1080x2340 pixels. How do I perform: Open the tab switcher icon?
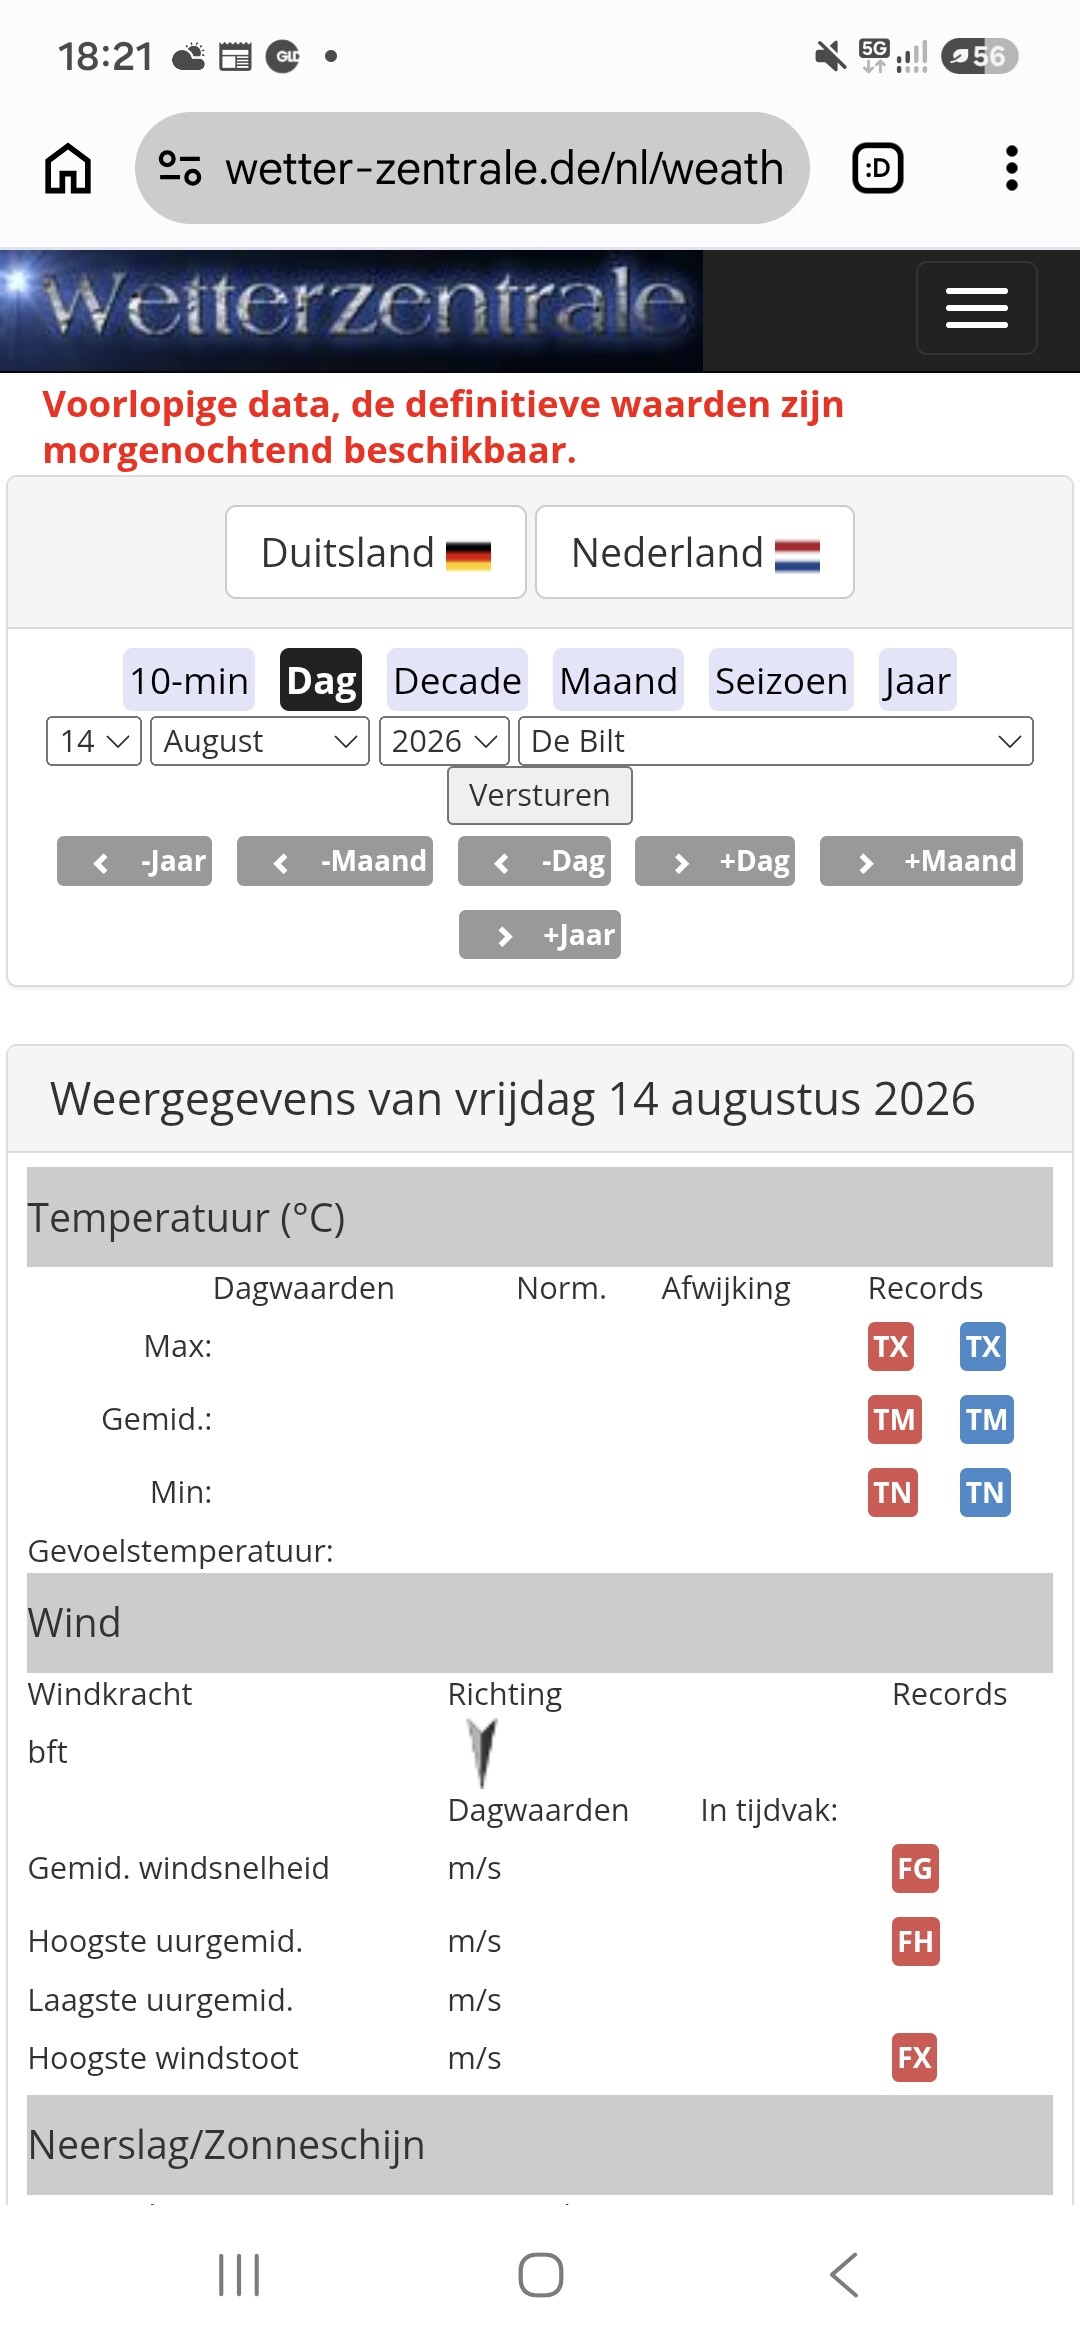point(877,168)
